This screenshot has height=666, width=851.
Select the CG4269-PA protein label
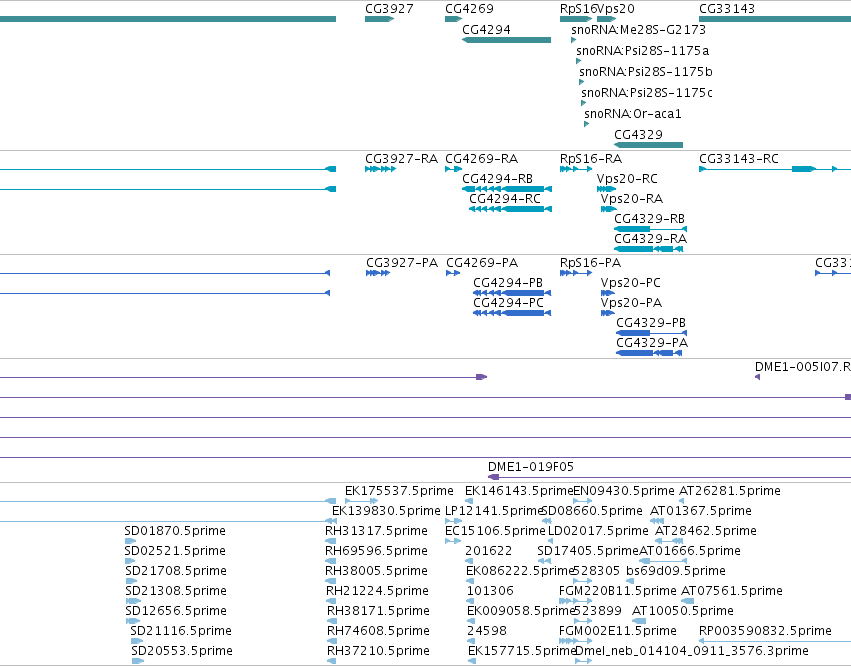[482, 263]
